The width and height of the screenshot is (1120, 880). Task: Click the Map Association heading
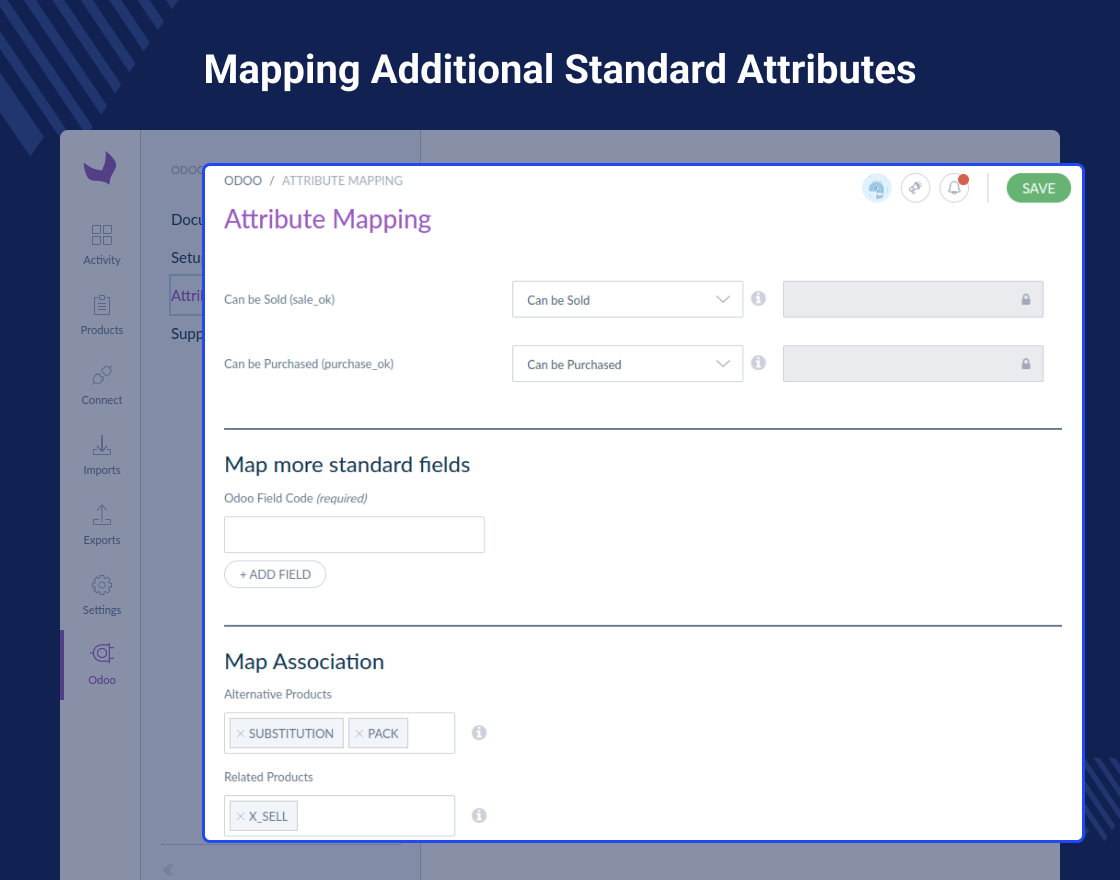304,662
